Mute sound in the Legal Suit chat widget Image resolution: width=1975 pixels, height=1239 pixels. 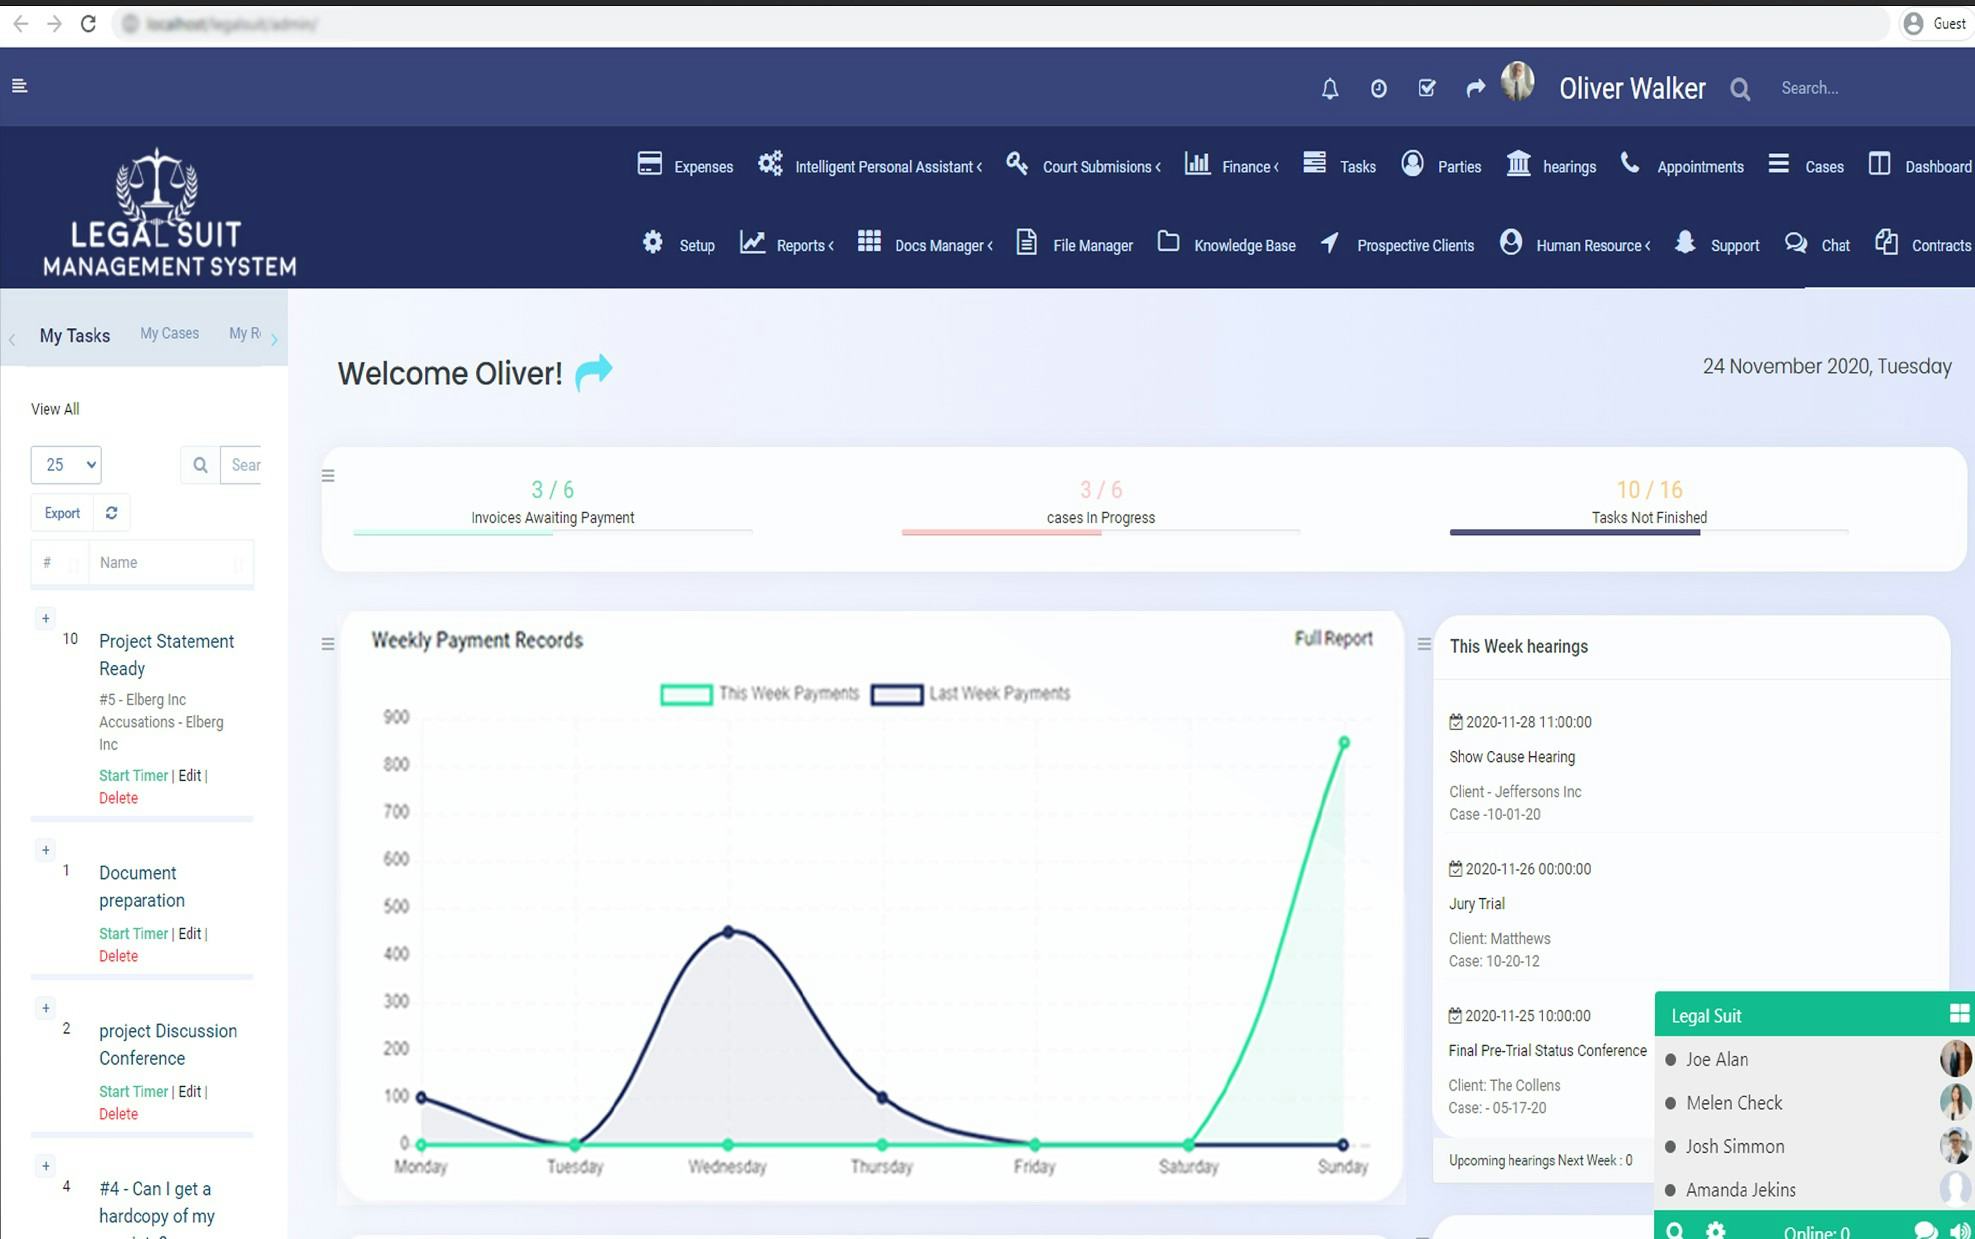pyautogui.click(x=1957, y=1231)
